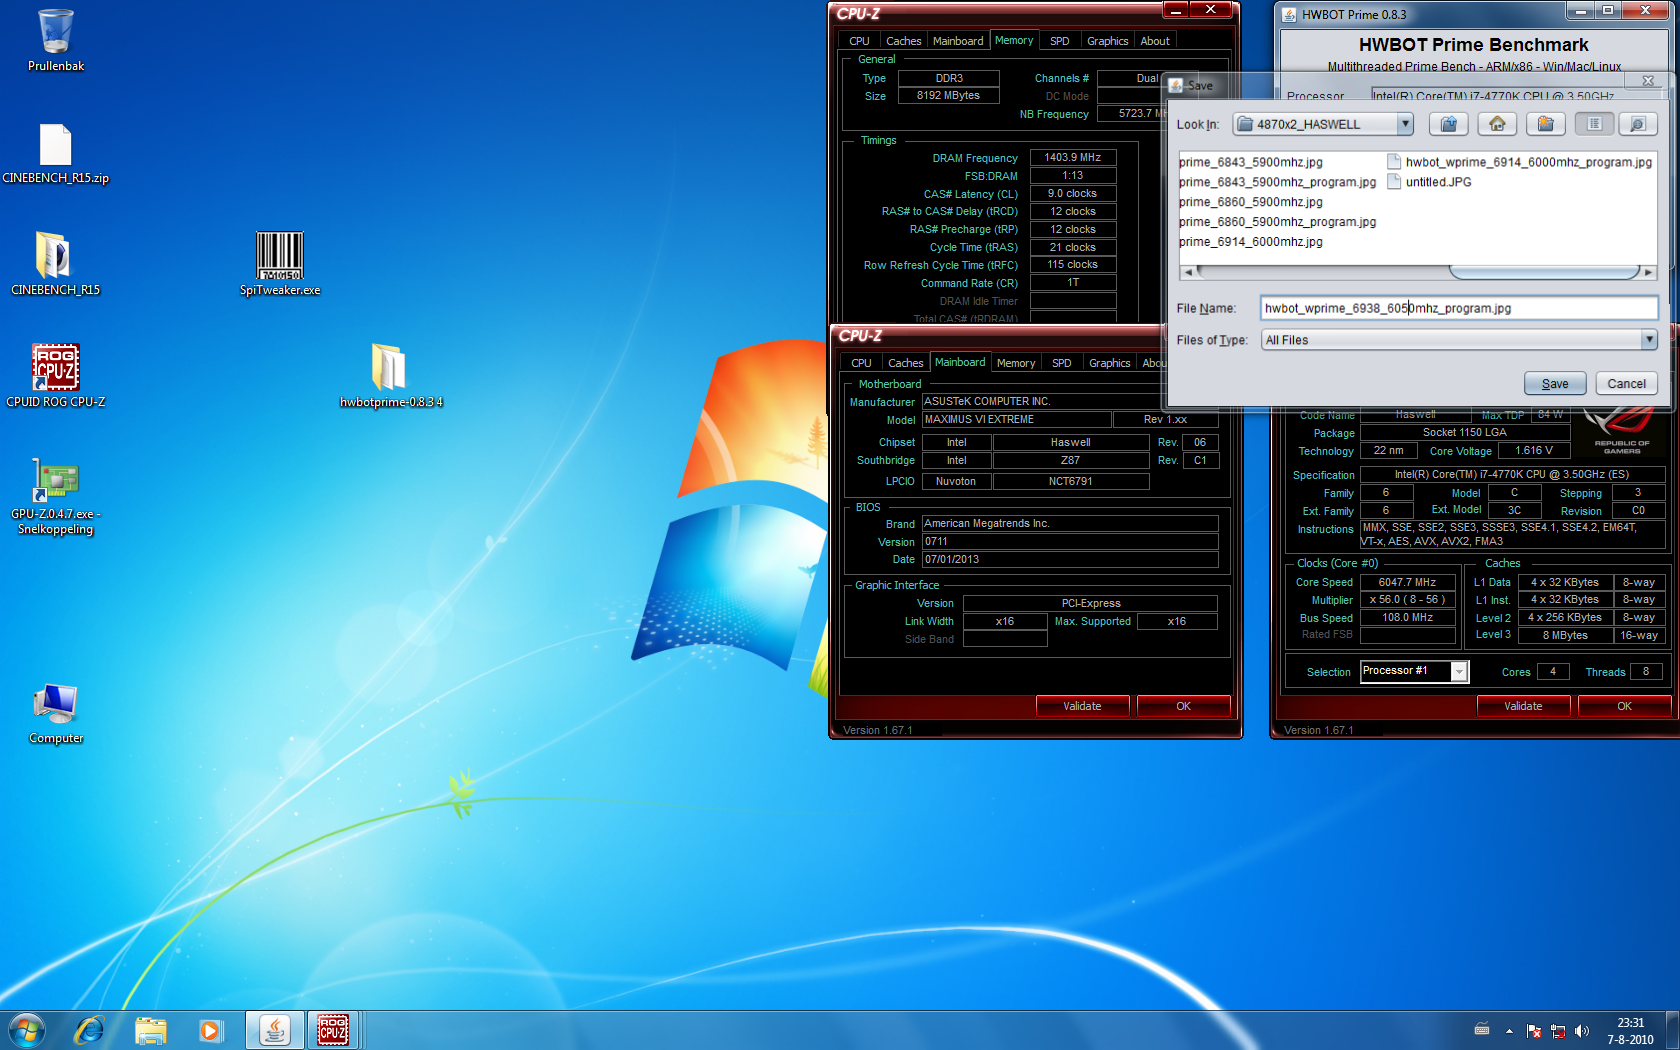Screen dimensions: 1680x1050
Task: Click OK in rightmost CPU-Z window
Action: point(1624,706)
